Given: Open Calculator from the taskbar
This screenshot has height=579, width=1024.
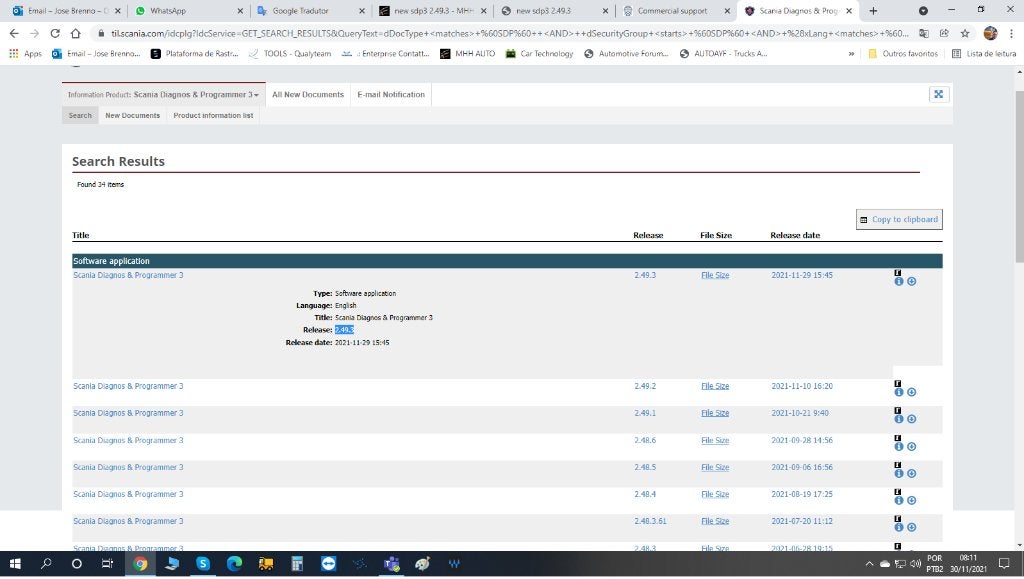Looking at the screenshot, I should 297,563.
